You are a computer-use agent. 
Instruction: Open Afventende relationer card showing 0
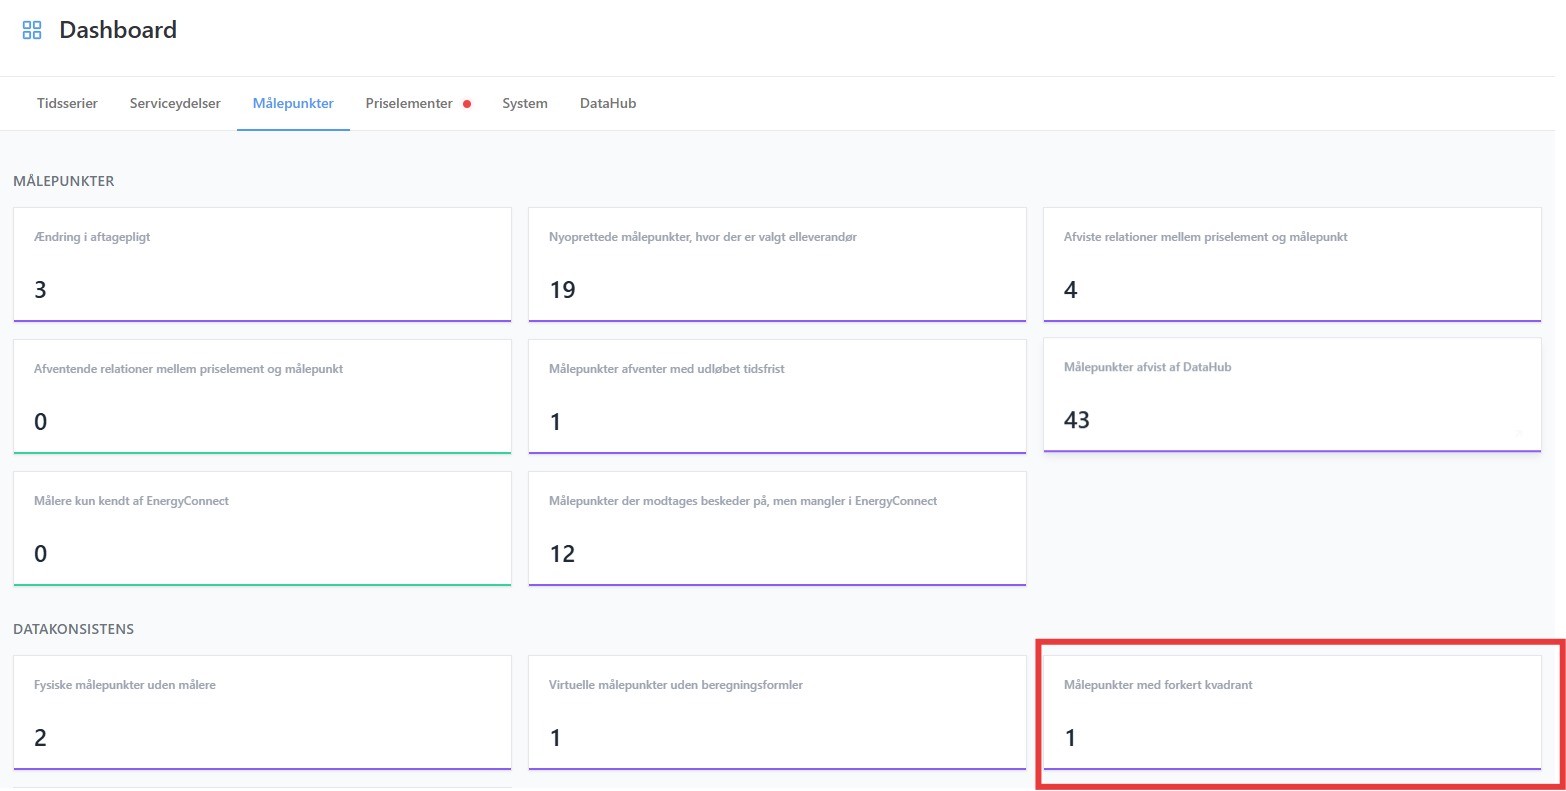262,397
